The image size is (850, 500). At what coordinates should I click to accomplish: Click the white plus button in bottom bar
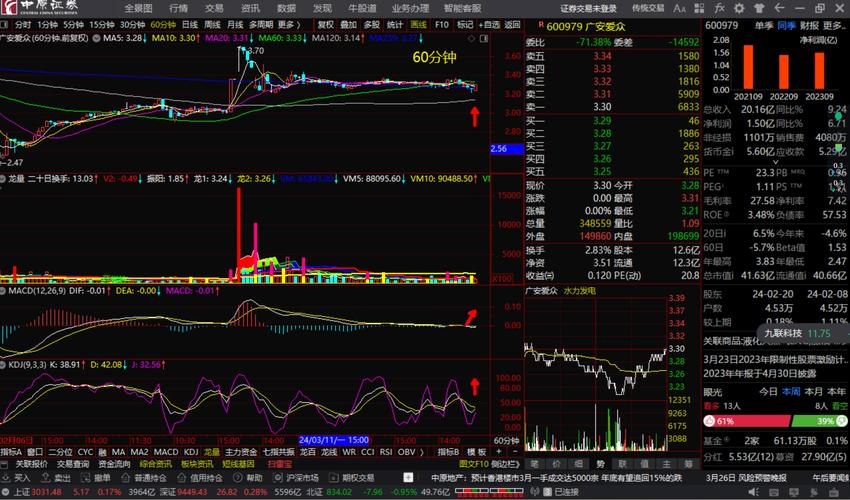(x=408, y=477)
